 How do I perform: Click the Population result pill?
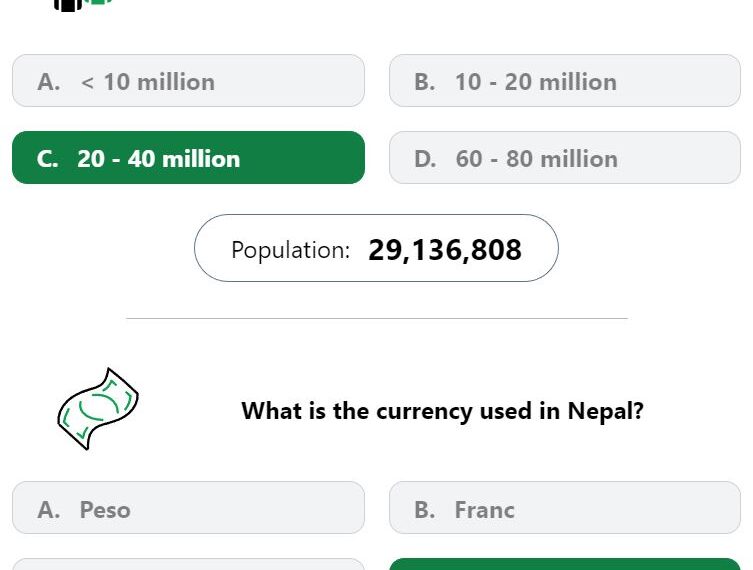[376, 248]
